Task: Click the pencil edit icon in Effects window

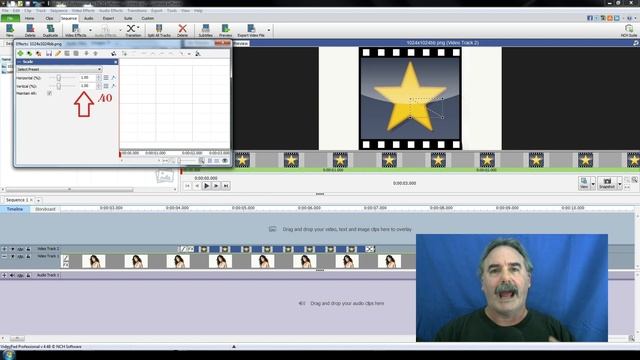Action: (58, 53)
